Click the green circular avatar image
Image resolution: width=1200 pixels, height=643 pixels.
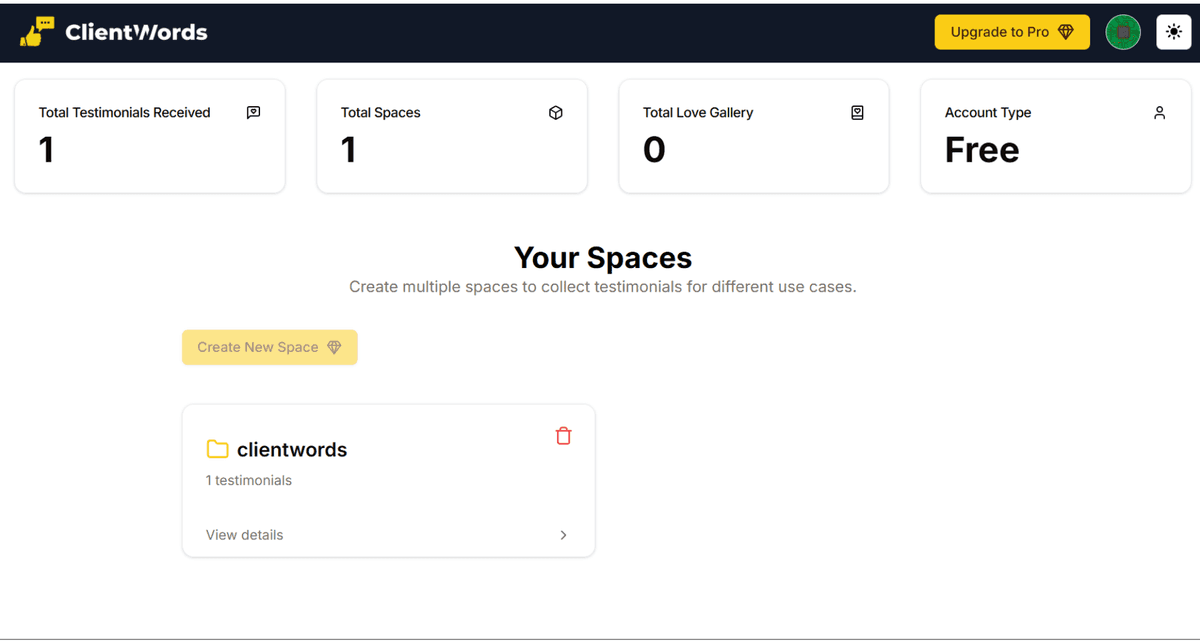1123,31
